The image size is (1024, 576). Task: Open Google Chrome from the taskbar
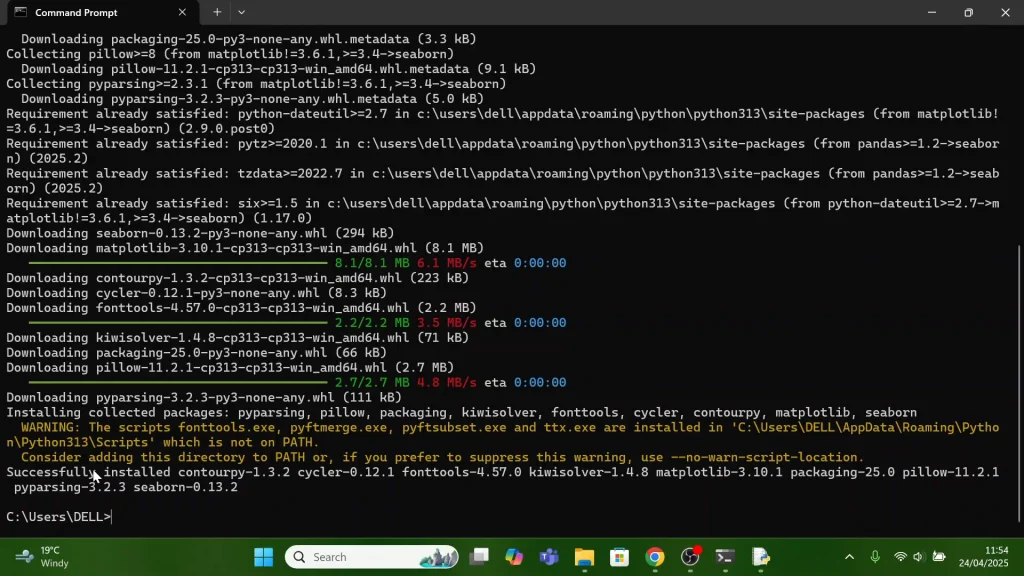pyautogui.click(x=655, y=556)
